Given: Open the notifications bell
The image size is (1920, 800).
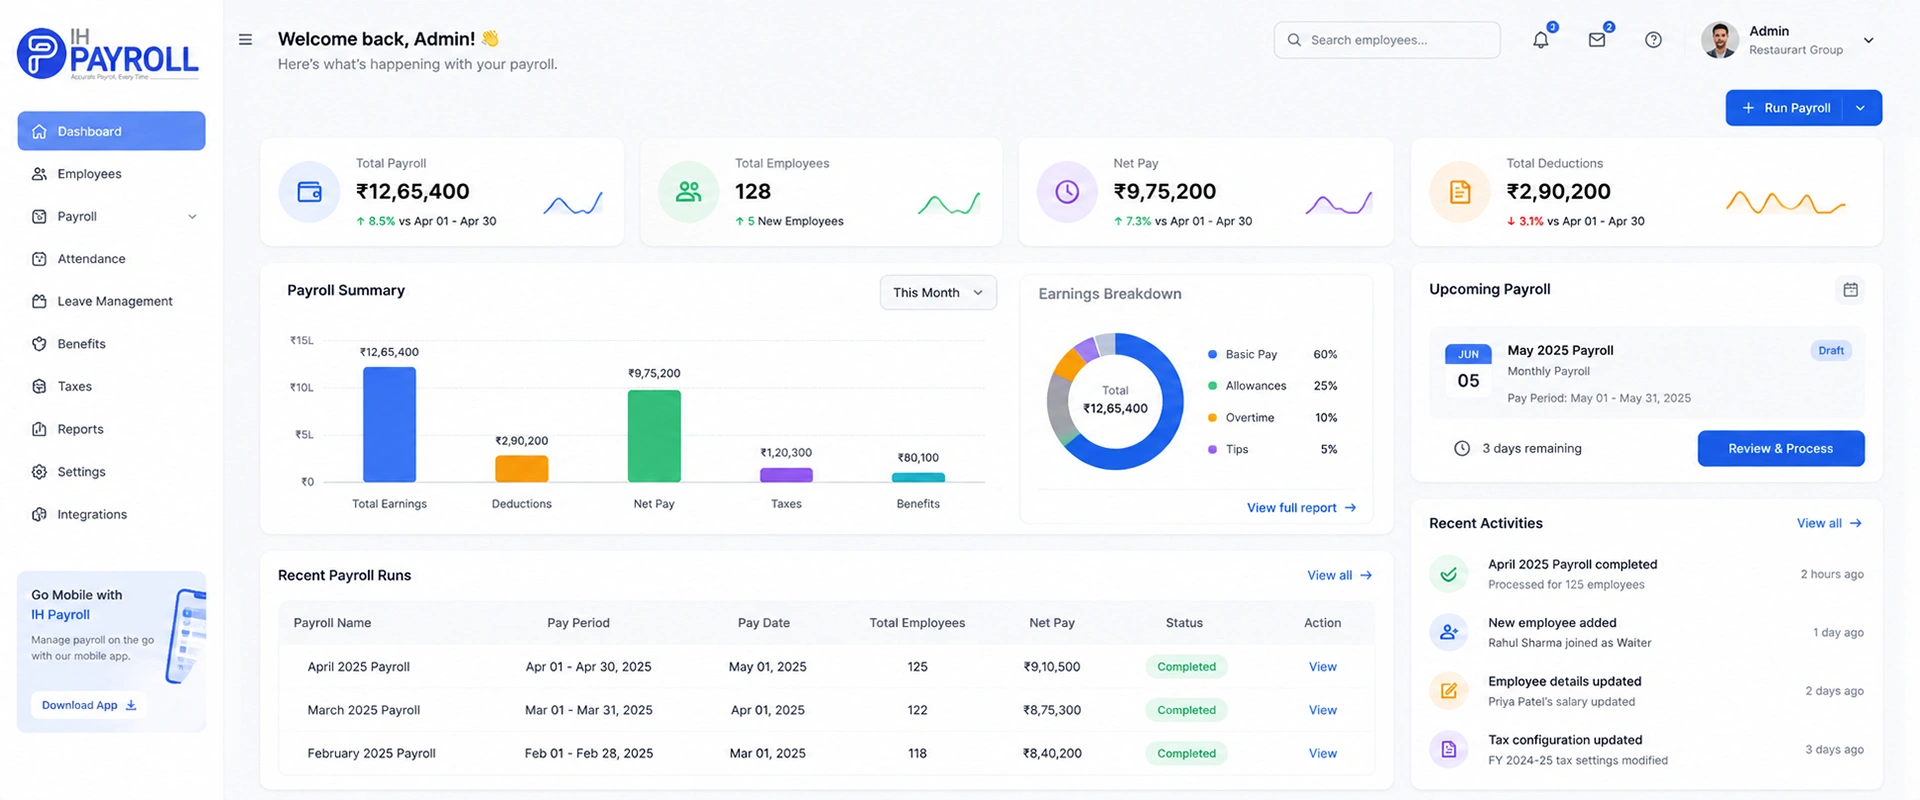Looking at the screenshot, I should pyautogui.click(x=1541, y=40).
